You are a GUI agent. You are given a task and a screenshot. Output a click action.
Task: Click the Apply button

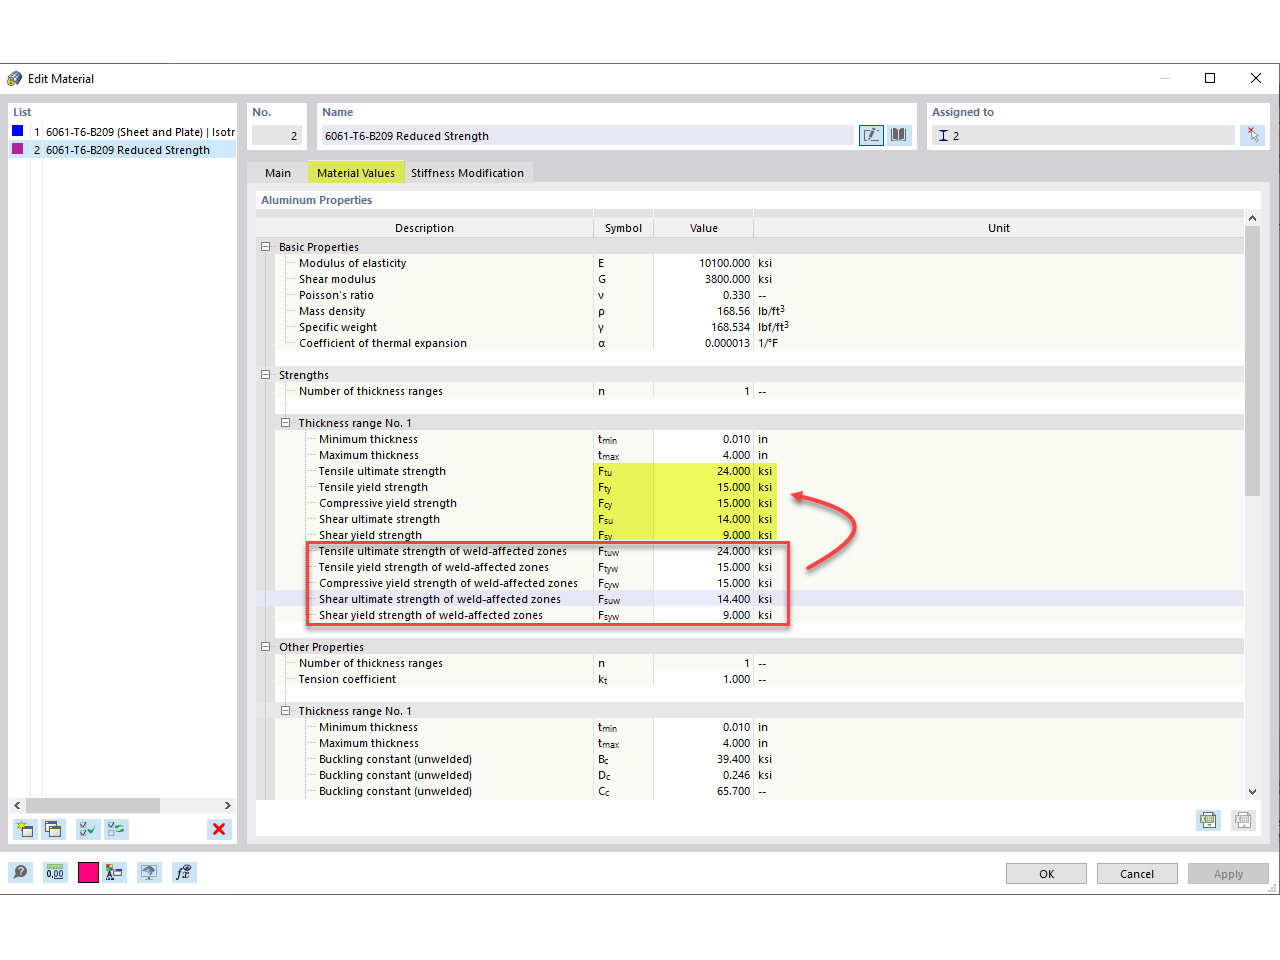click(1228, 874)
